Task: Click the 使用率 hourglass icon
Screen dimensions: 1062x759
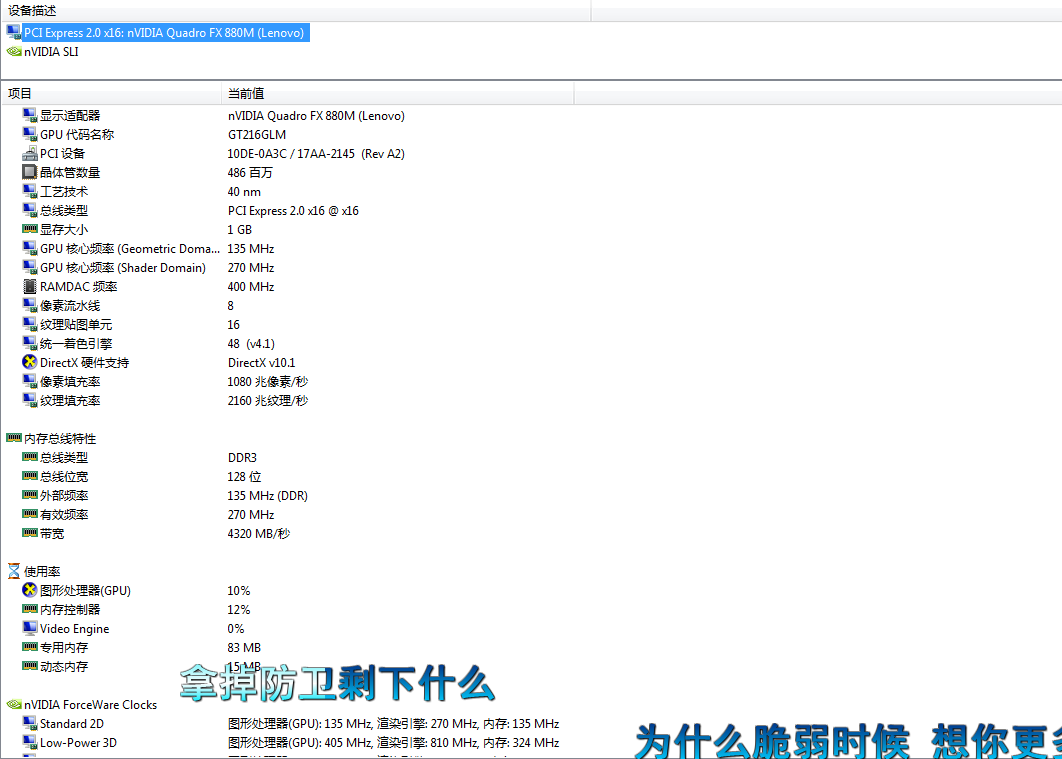Action: point(13,572)
